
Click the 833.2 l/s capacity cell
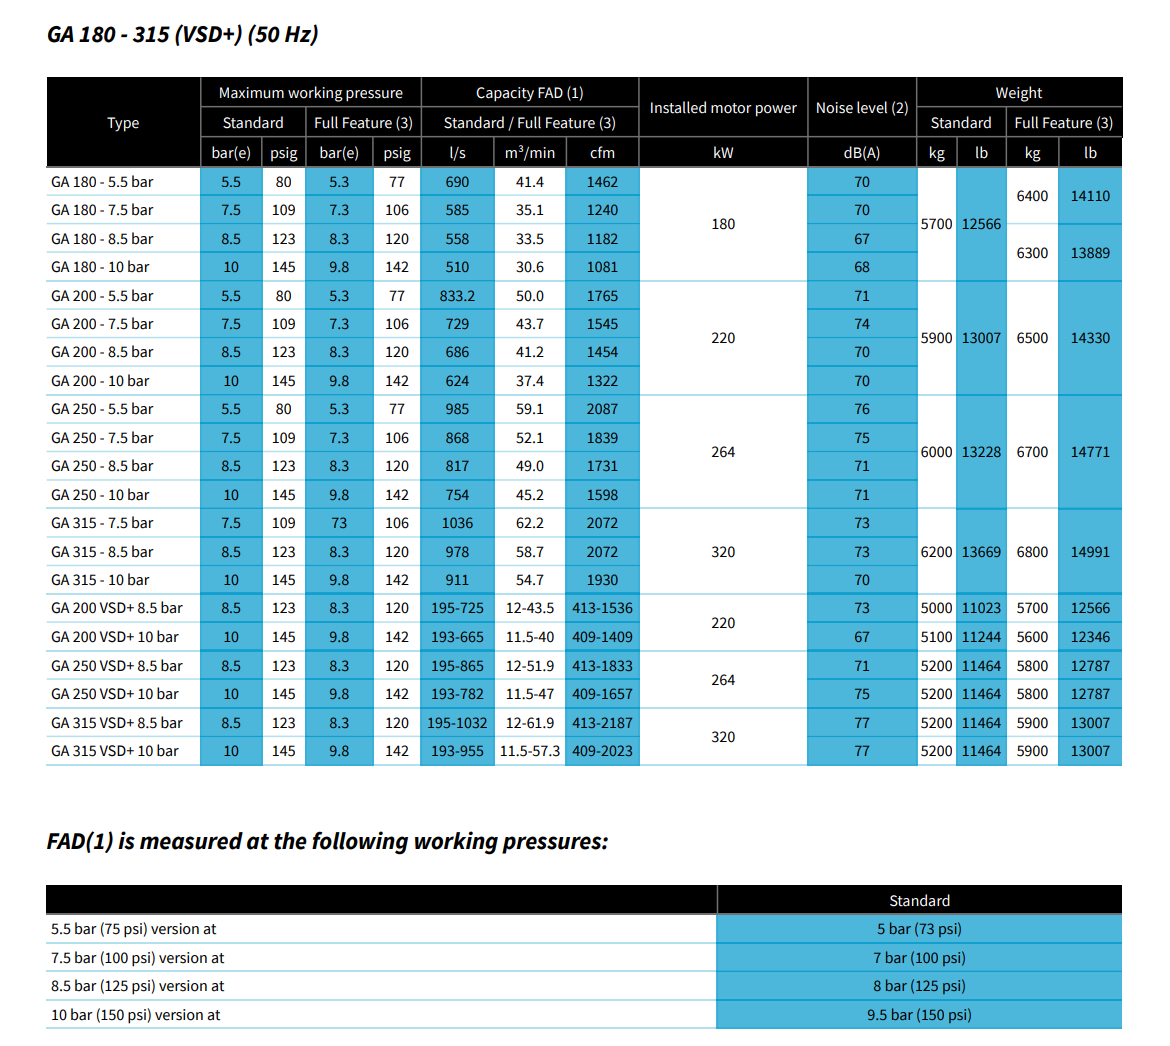(457, 296)
